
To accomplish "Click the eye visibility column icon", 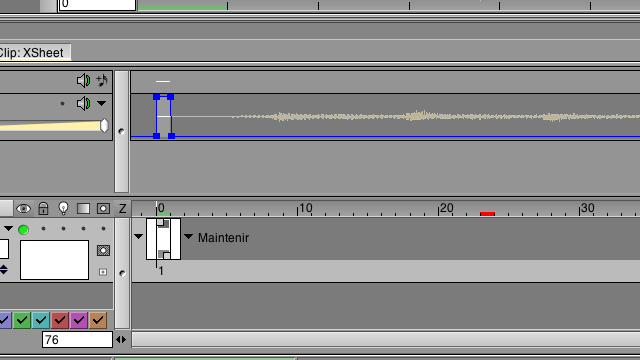I will point(23,209).
